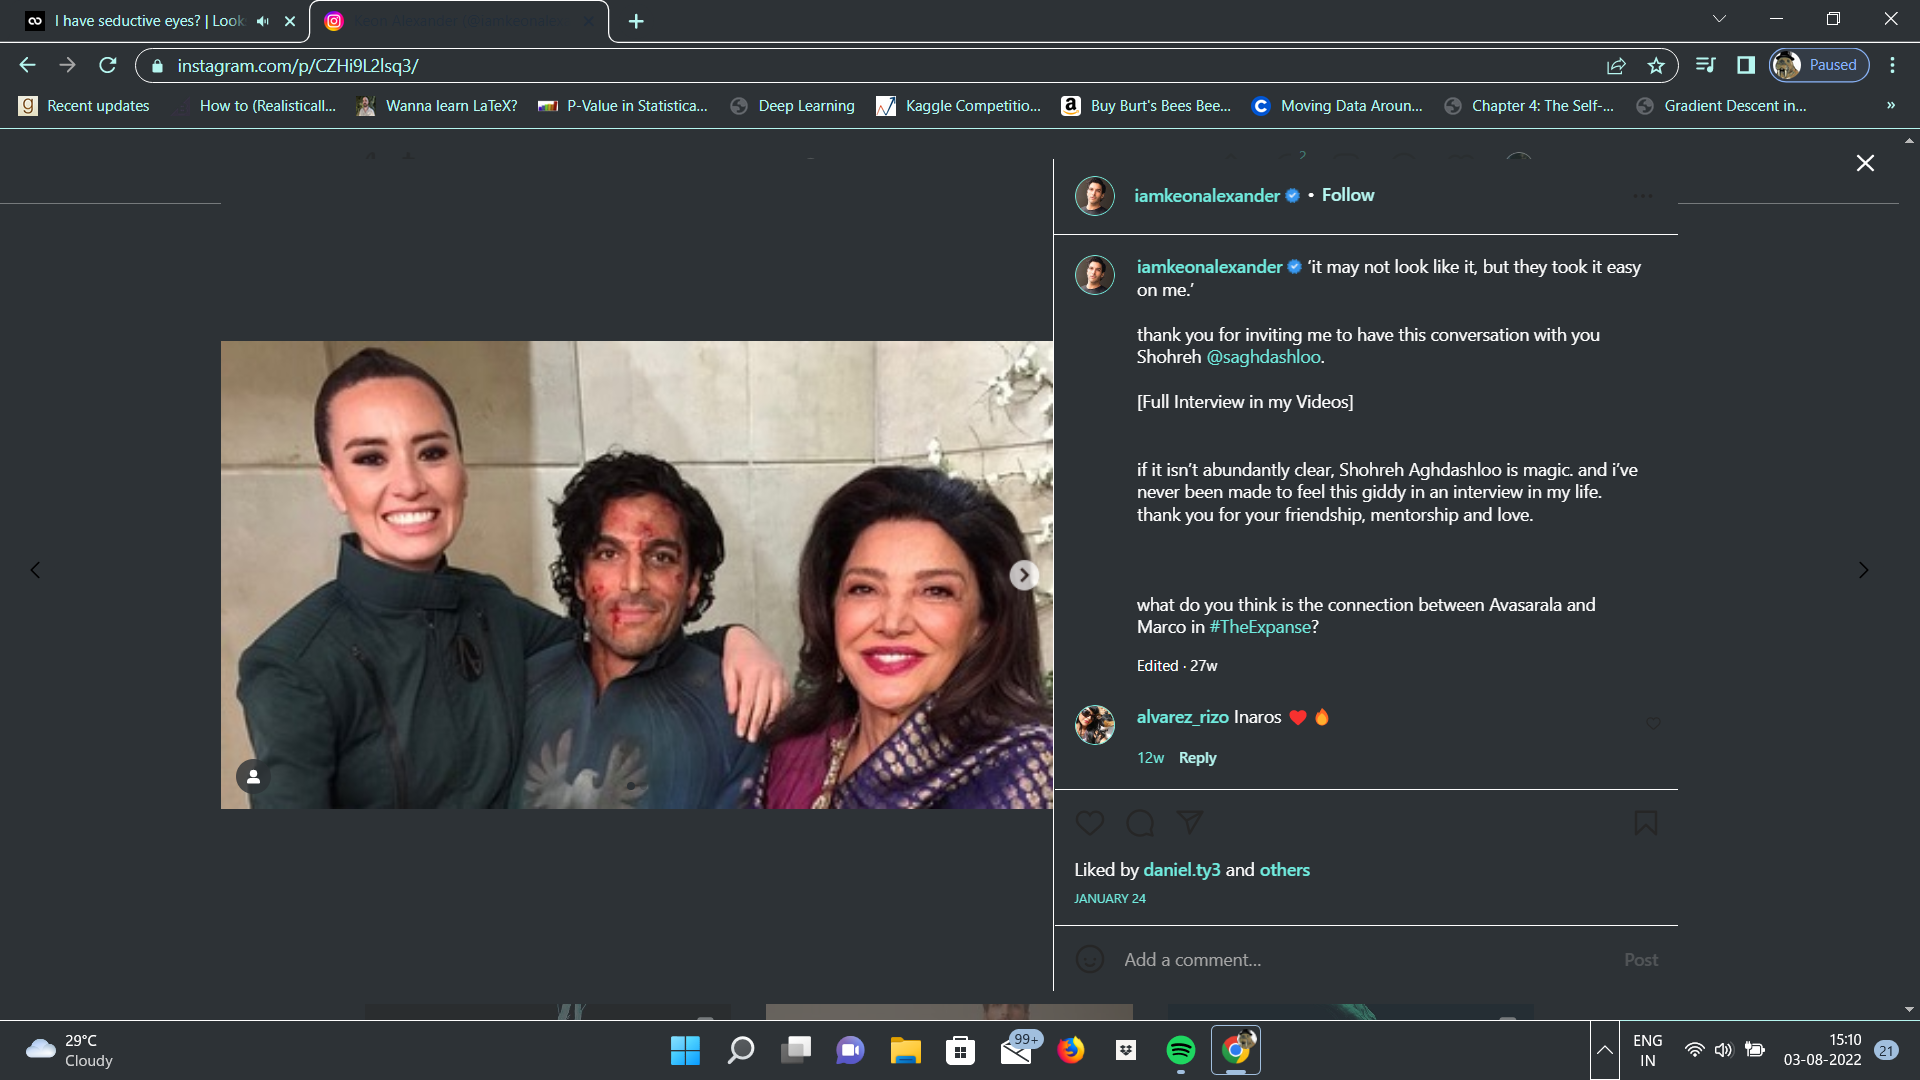Open #TheExpanse hashtag link
1920x1080 pixels.
tap(1260, 627)
